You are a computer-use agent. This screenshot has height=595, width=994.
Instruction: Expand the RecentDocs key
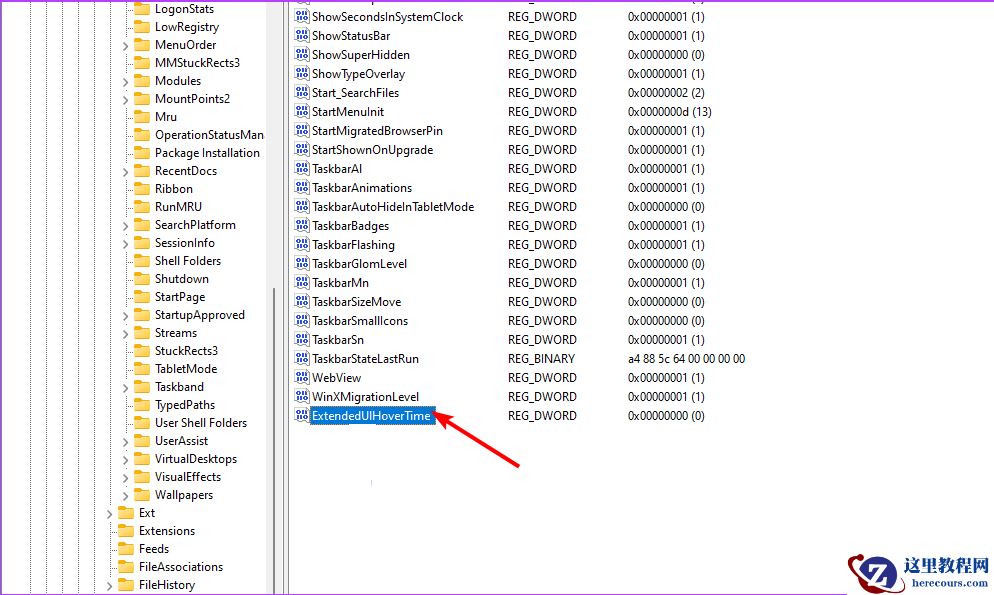point(126,172)
